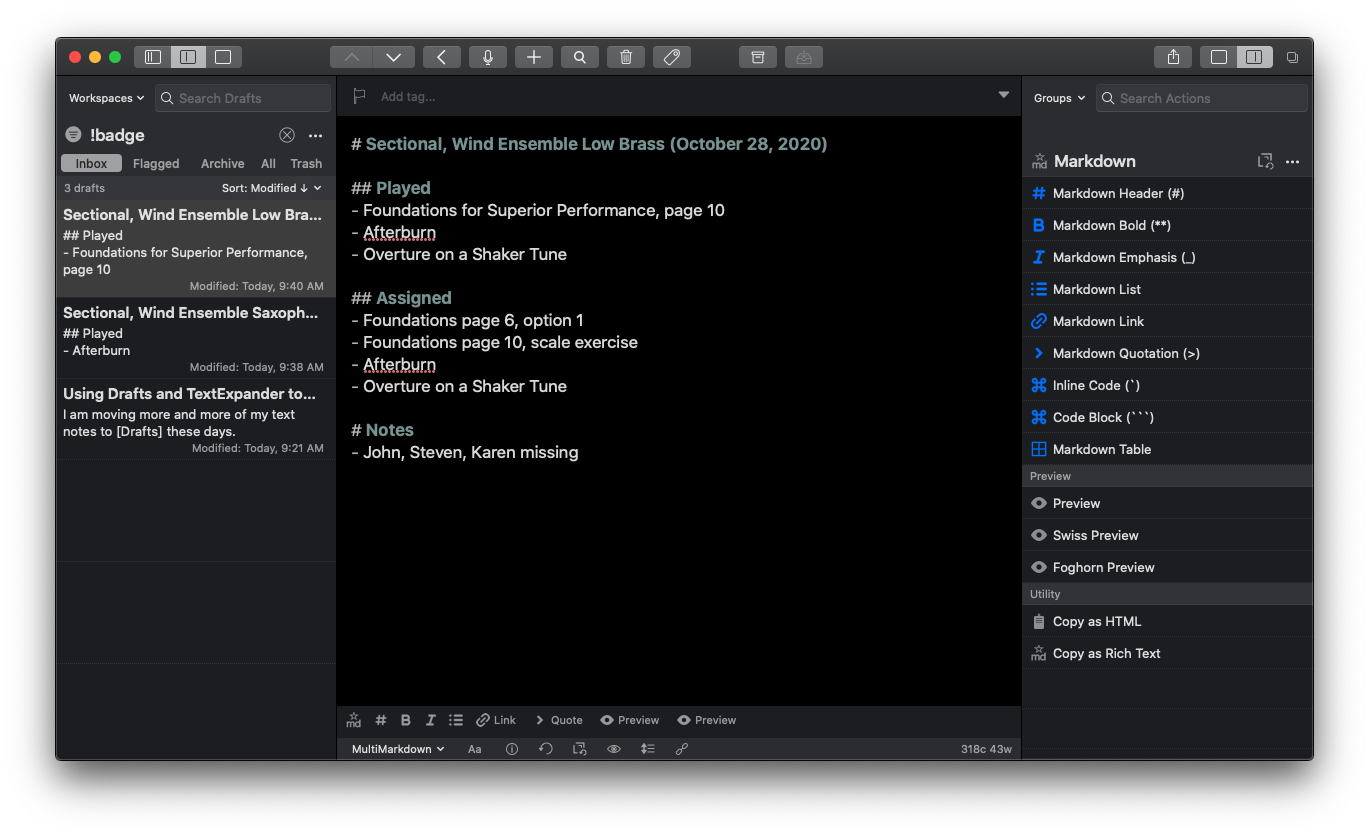Run the Inline Code action
Image resolution: width=1369 pixels, height=834 pixels.
click(x=1167, y=385)
